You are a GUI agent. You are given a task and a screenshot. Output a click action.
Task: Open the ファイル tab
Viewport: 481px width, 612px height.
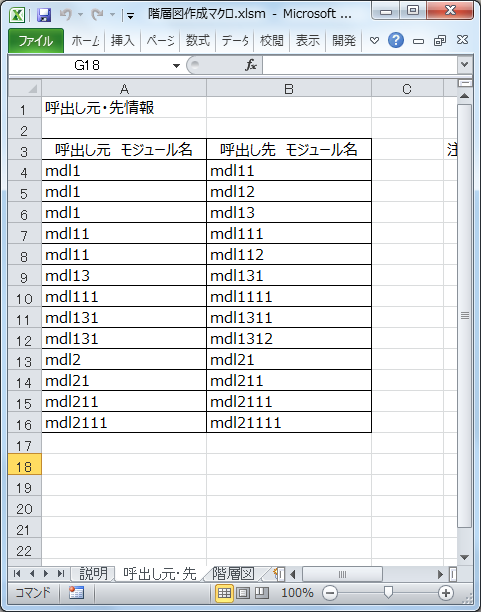point(36,40)
